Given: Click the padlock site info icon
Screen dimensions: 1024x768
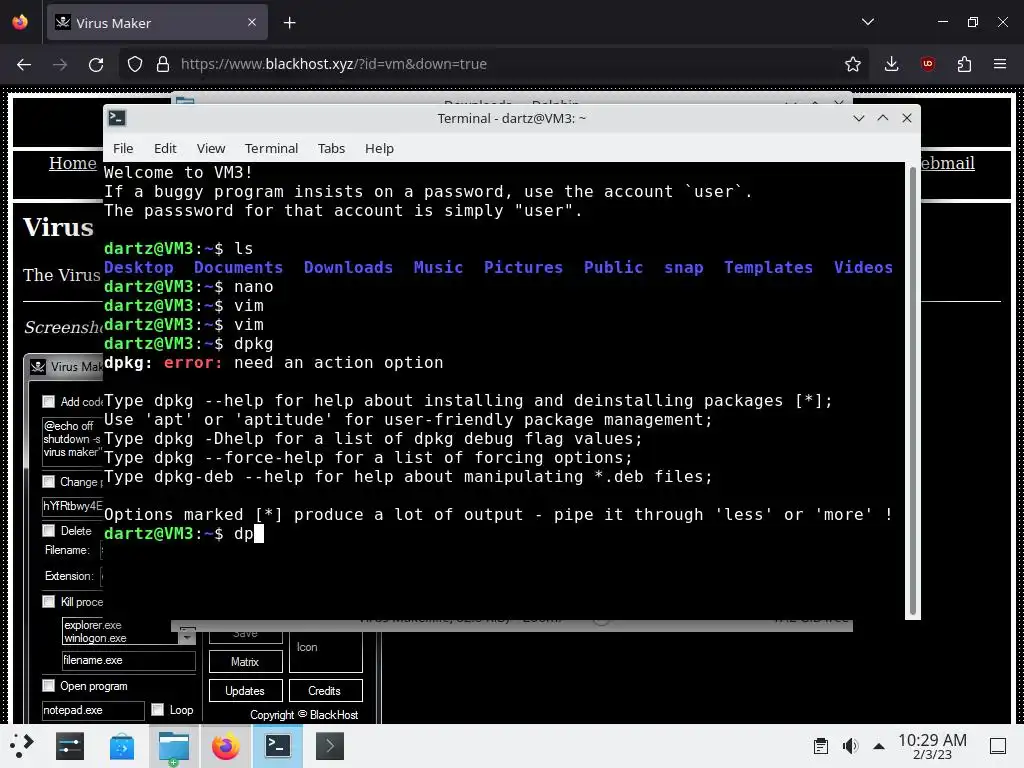Looking at the screenshot, I should click(x=163, y=64).
